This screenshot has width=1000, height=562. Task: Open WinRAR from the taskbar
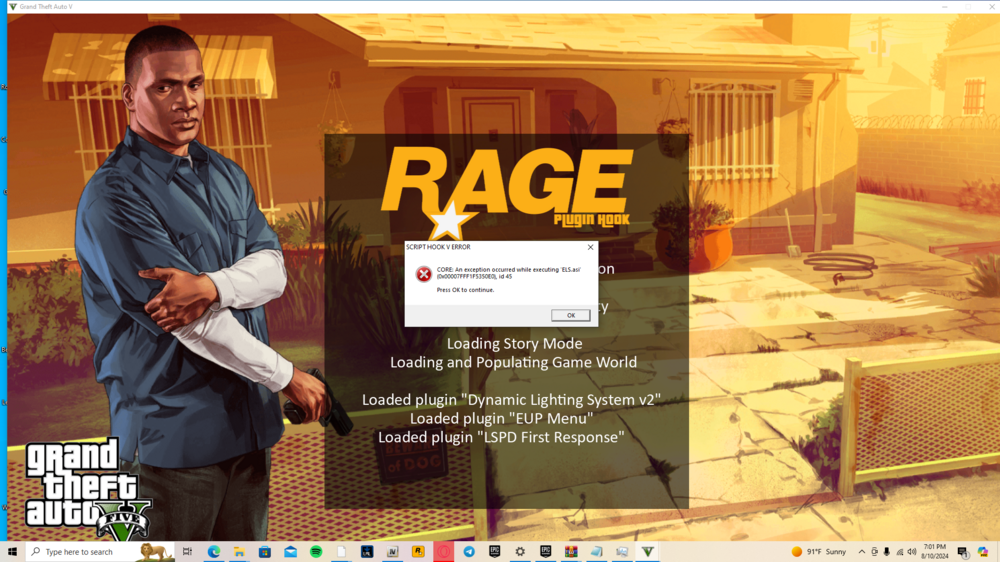tap(571, 552)
